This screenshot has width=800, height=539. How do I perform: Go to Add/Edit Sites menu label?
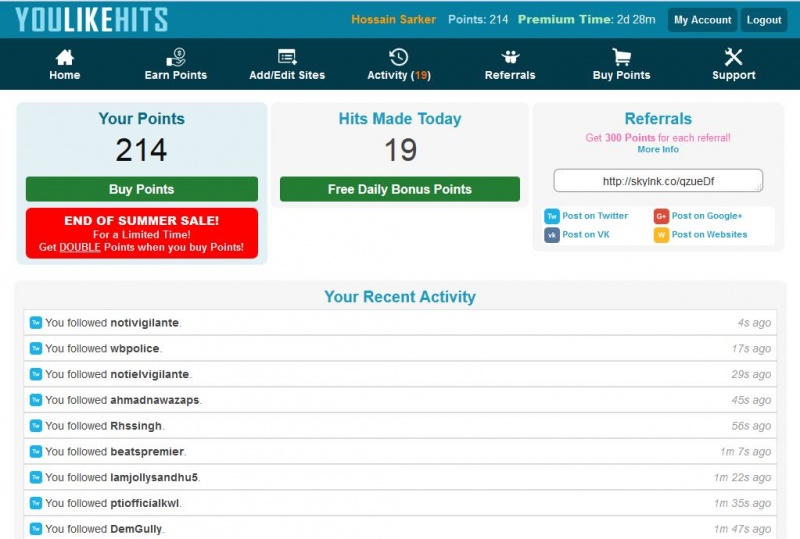point(287,75)
